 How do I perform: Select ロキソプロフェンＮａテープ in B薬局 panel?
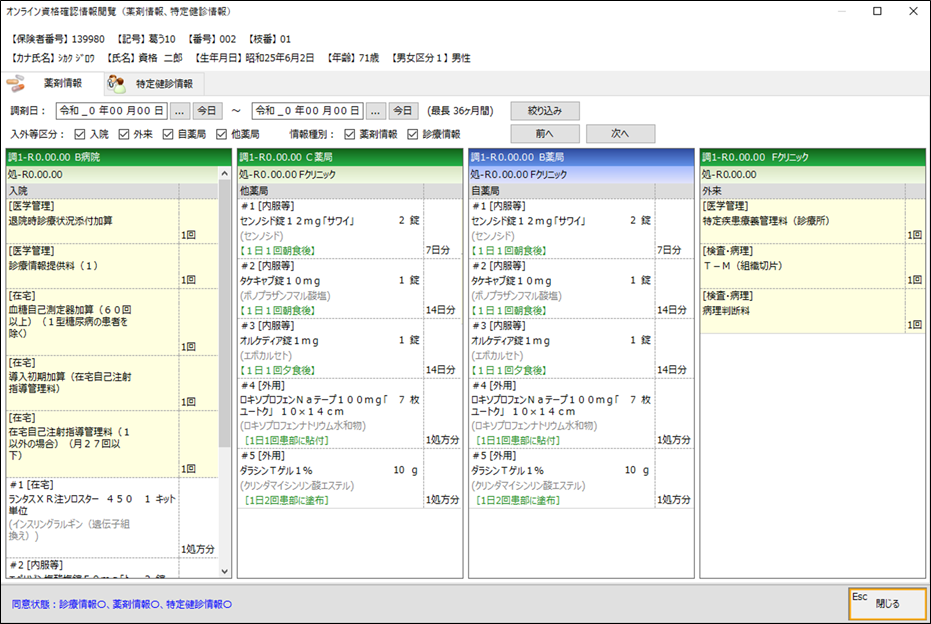coord(581,413)
